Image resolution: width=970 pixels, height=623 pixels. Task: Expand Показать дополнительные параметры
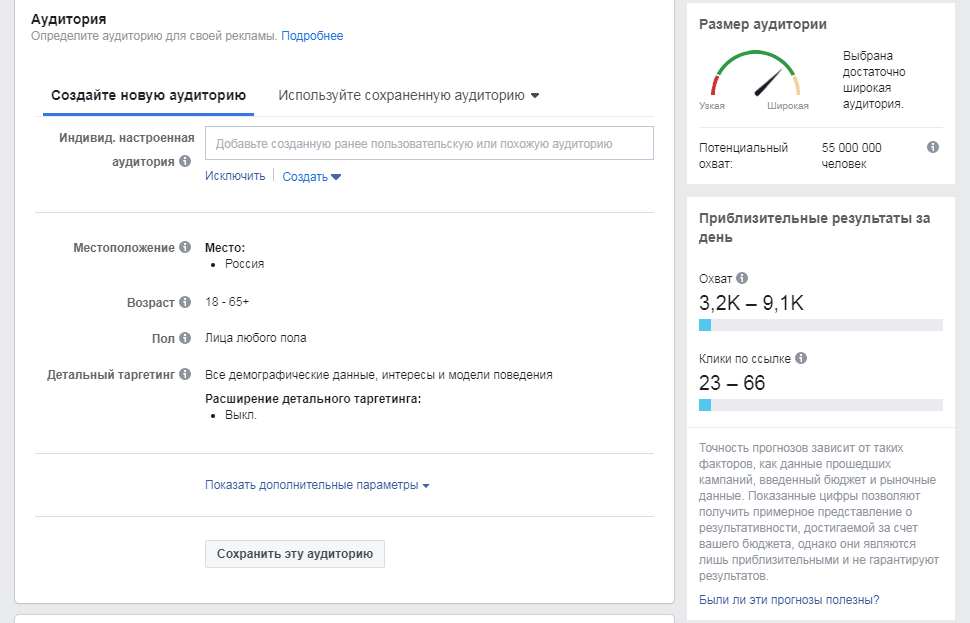coord(317,485)
